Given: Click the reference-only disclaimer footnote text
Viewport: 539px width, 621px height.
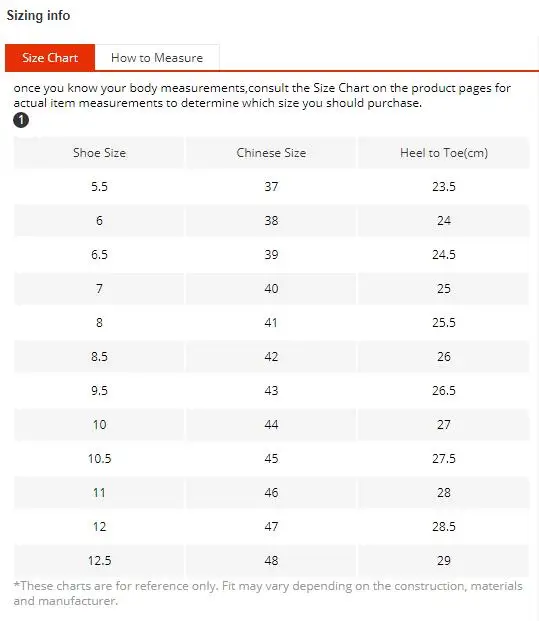Looking at the screenshot, I should pyautogui.click(x=268, y=593).
